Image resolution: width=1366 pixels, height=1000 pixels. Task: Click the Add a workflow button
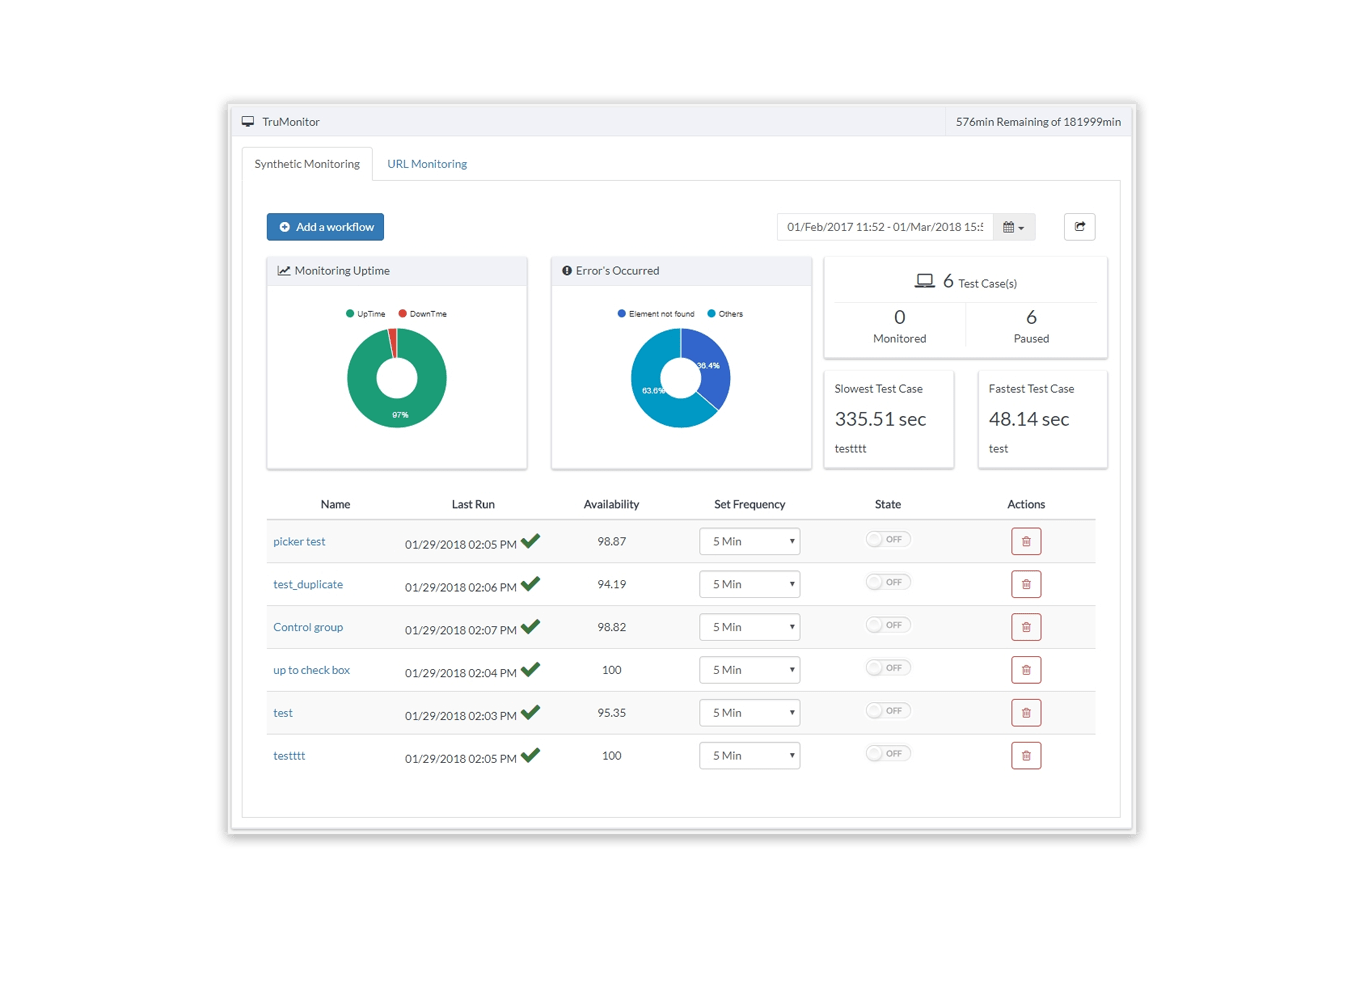[325, 227]
